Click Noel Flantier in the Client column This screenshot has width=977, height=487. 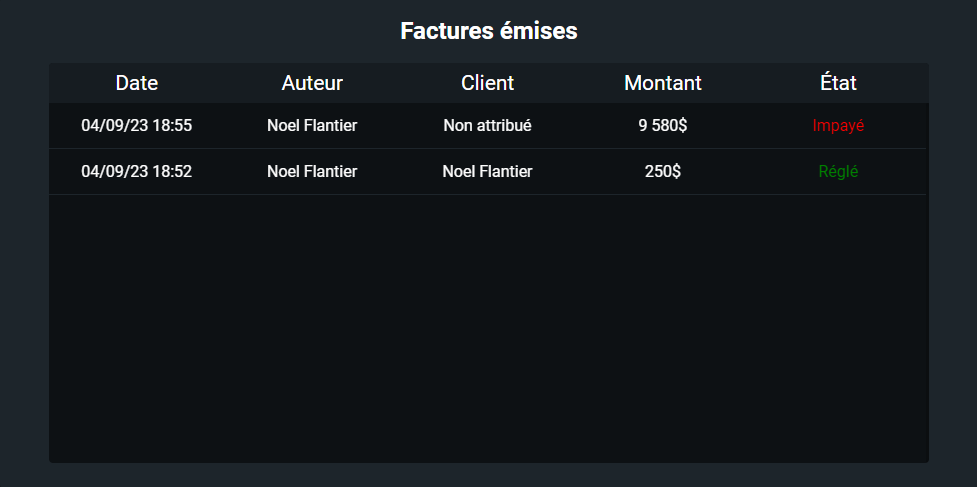(487, 172)
